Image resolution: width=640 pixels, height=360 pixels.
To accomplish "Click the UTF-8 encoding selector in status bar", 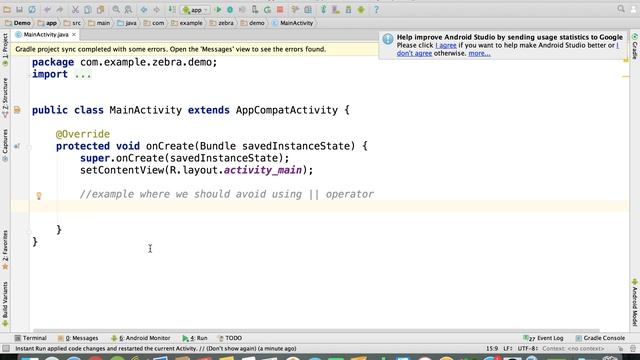I will pos(527,349).
